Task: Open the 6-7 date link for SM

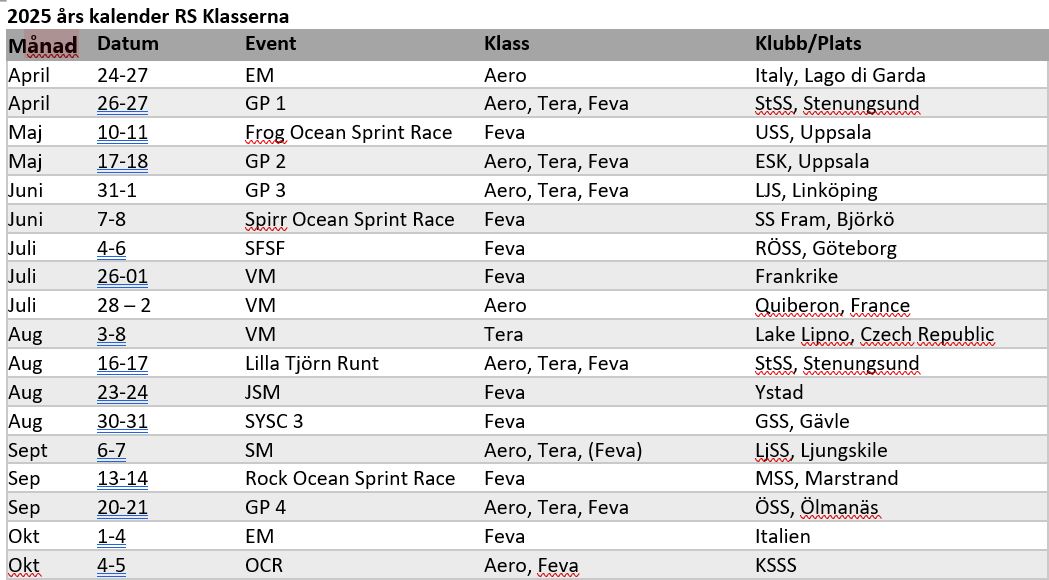Action: click(x=112, y=450)
